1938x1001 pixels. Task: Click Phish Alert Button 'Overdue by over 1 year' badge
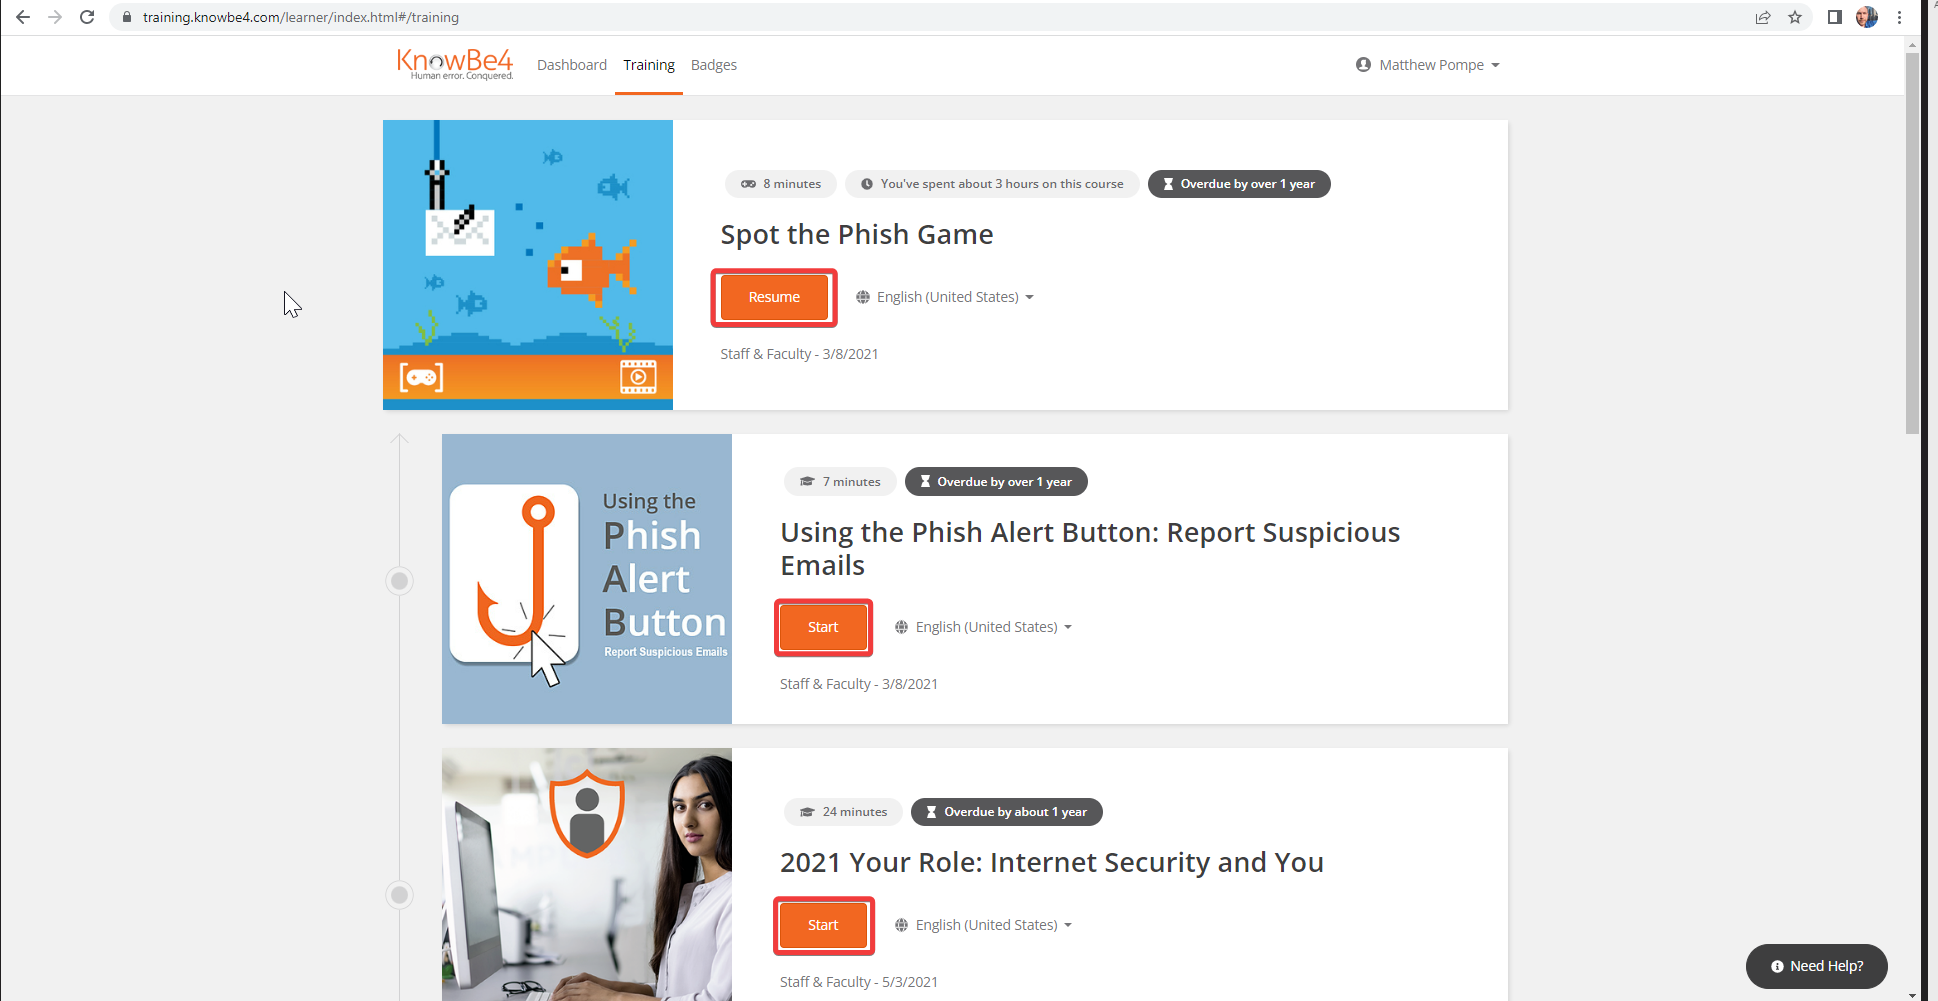[996, 482]
